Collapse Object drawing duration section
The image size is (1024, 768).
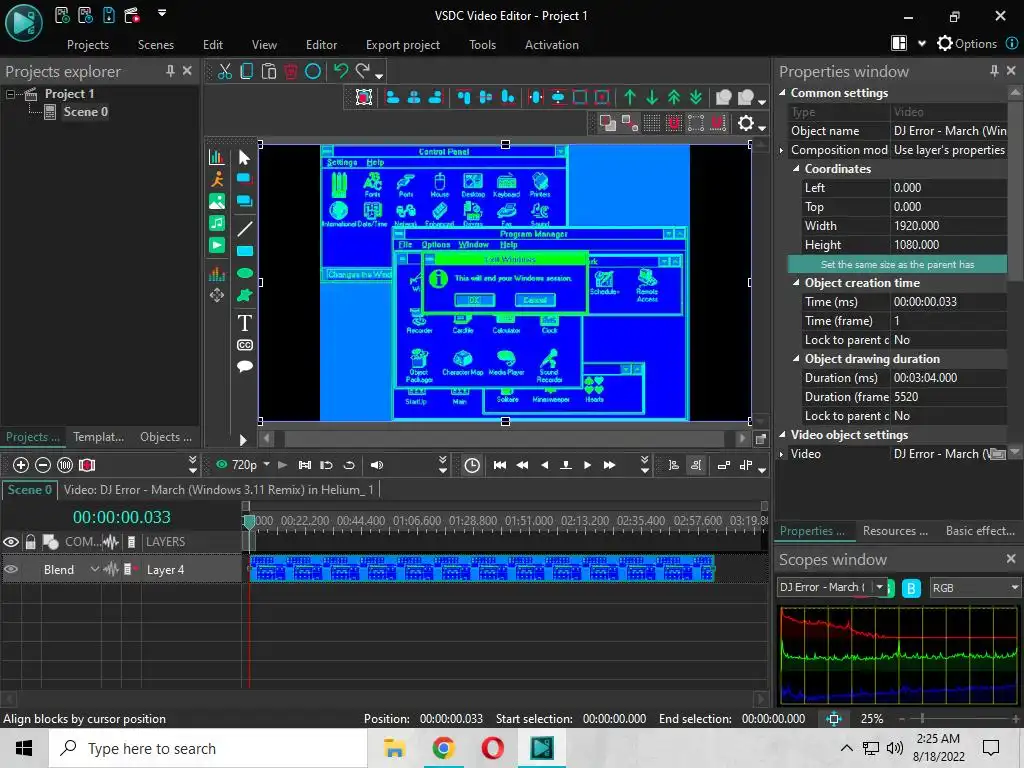pyautogui.click(x=796, y=359)
